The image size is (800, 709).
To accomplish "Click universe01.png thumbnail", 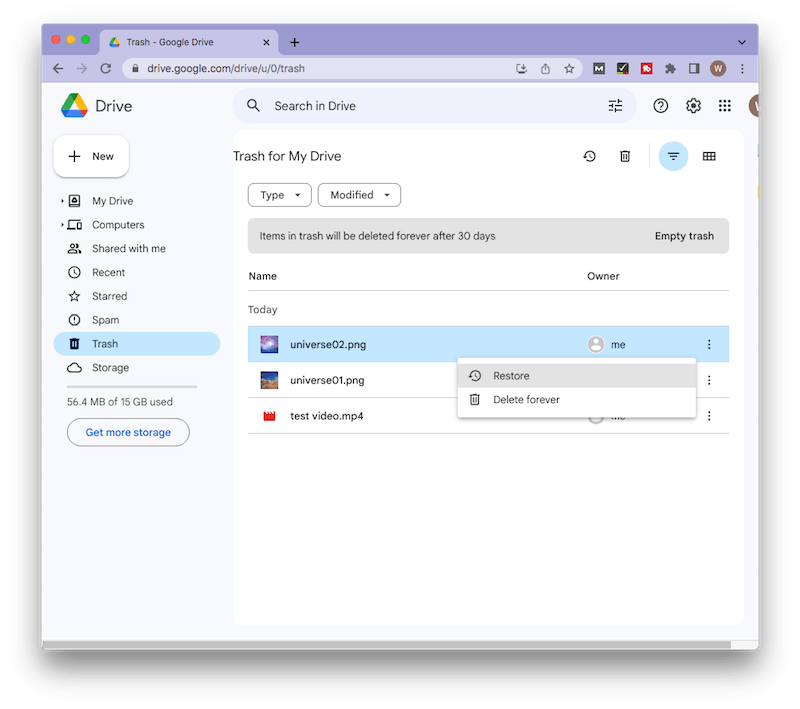I will point(269,380).
